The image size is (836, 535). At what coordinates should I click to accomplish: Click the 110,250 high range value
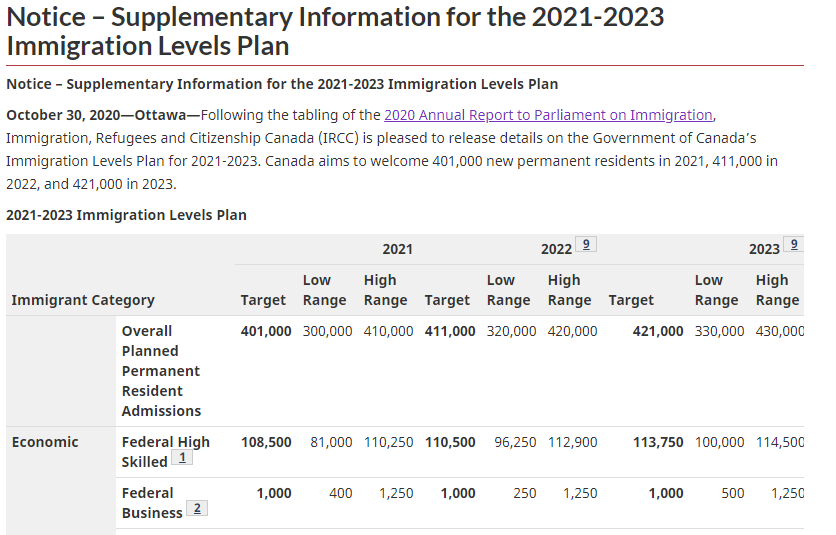pyautogui.click(x=388, y=442)
